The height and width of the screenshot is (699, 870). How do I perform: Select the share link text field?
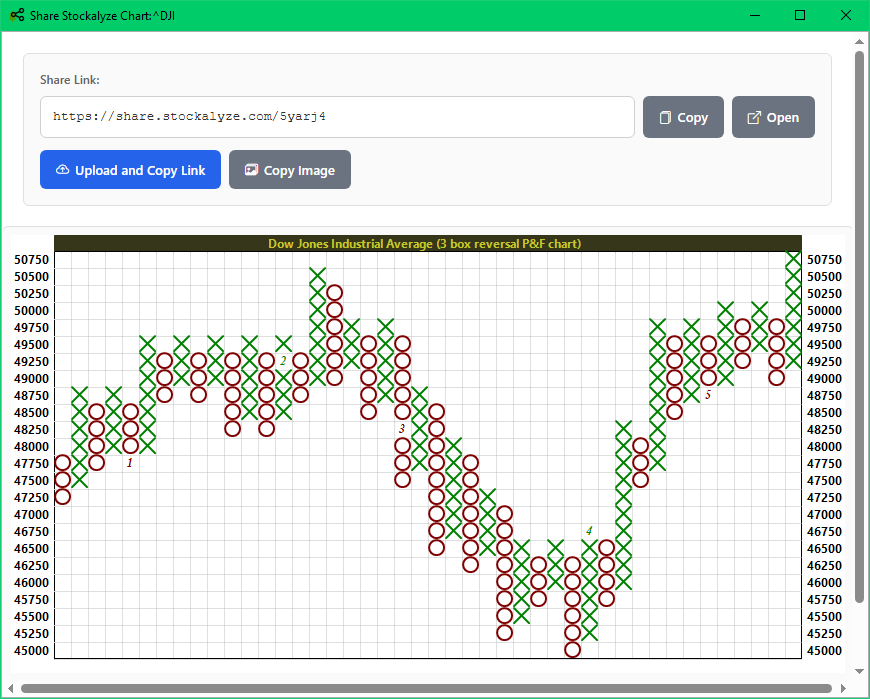click(x=337, y=117)
